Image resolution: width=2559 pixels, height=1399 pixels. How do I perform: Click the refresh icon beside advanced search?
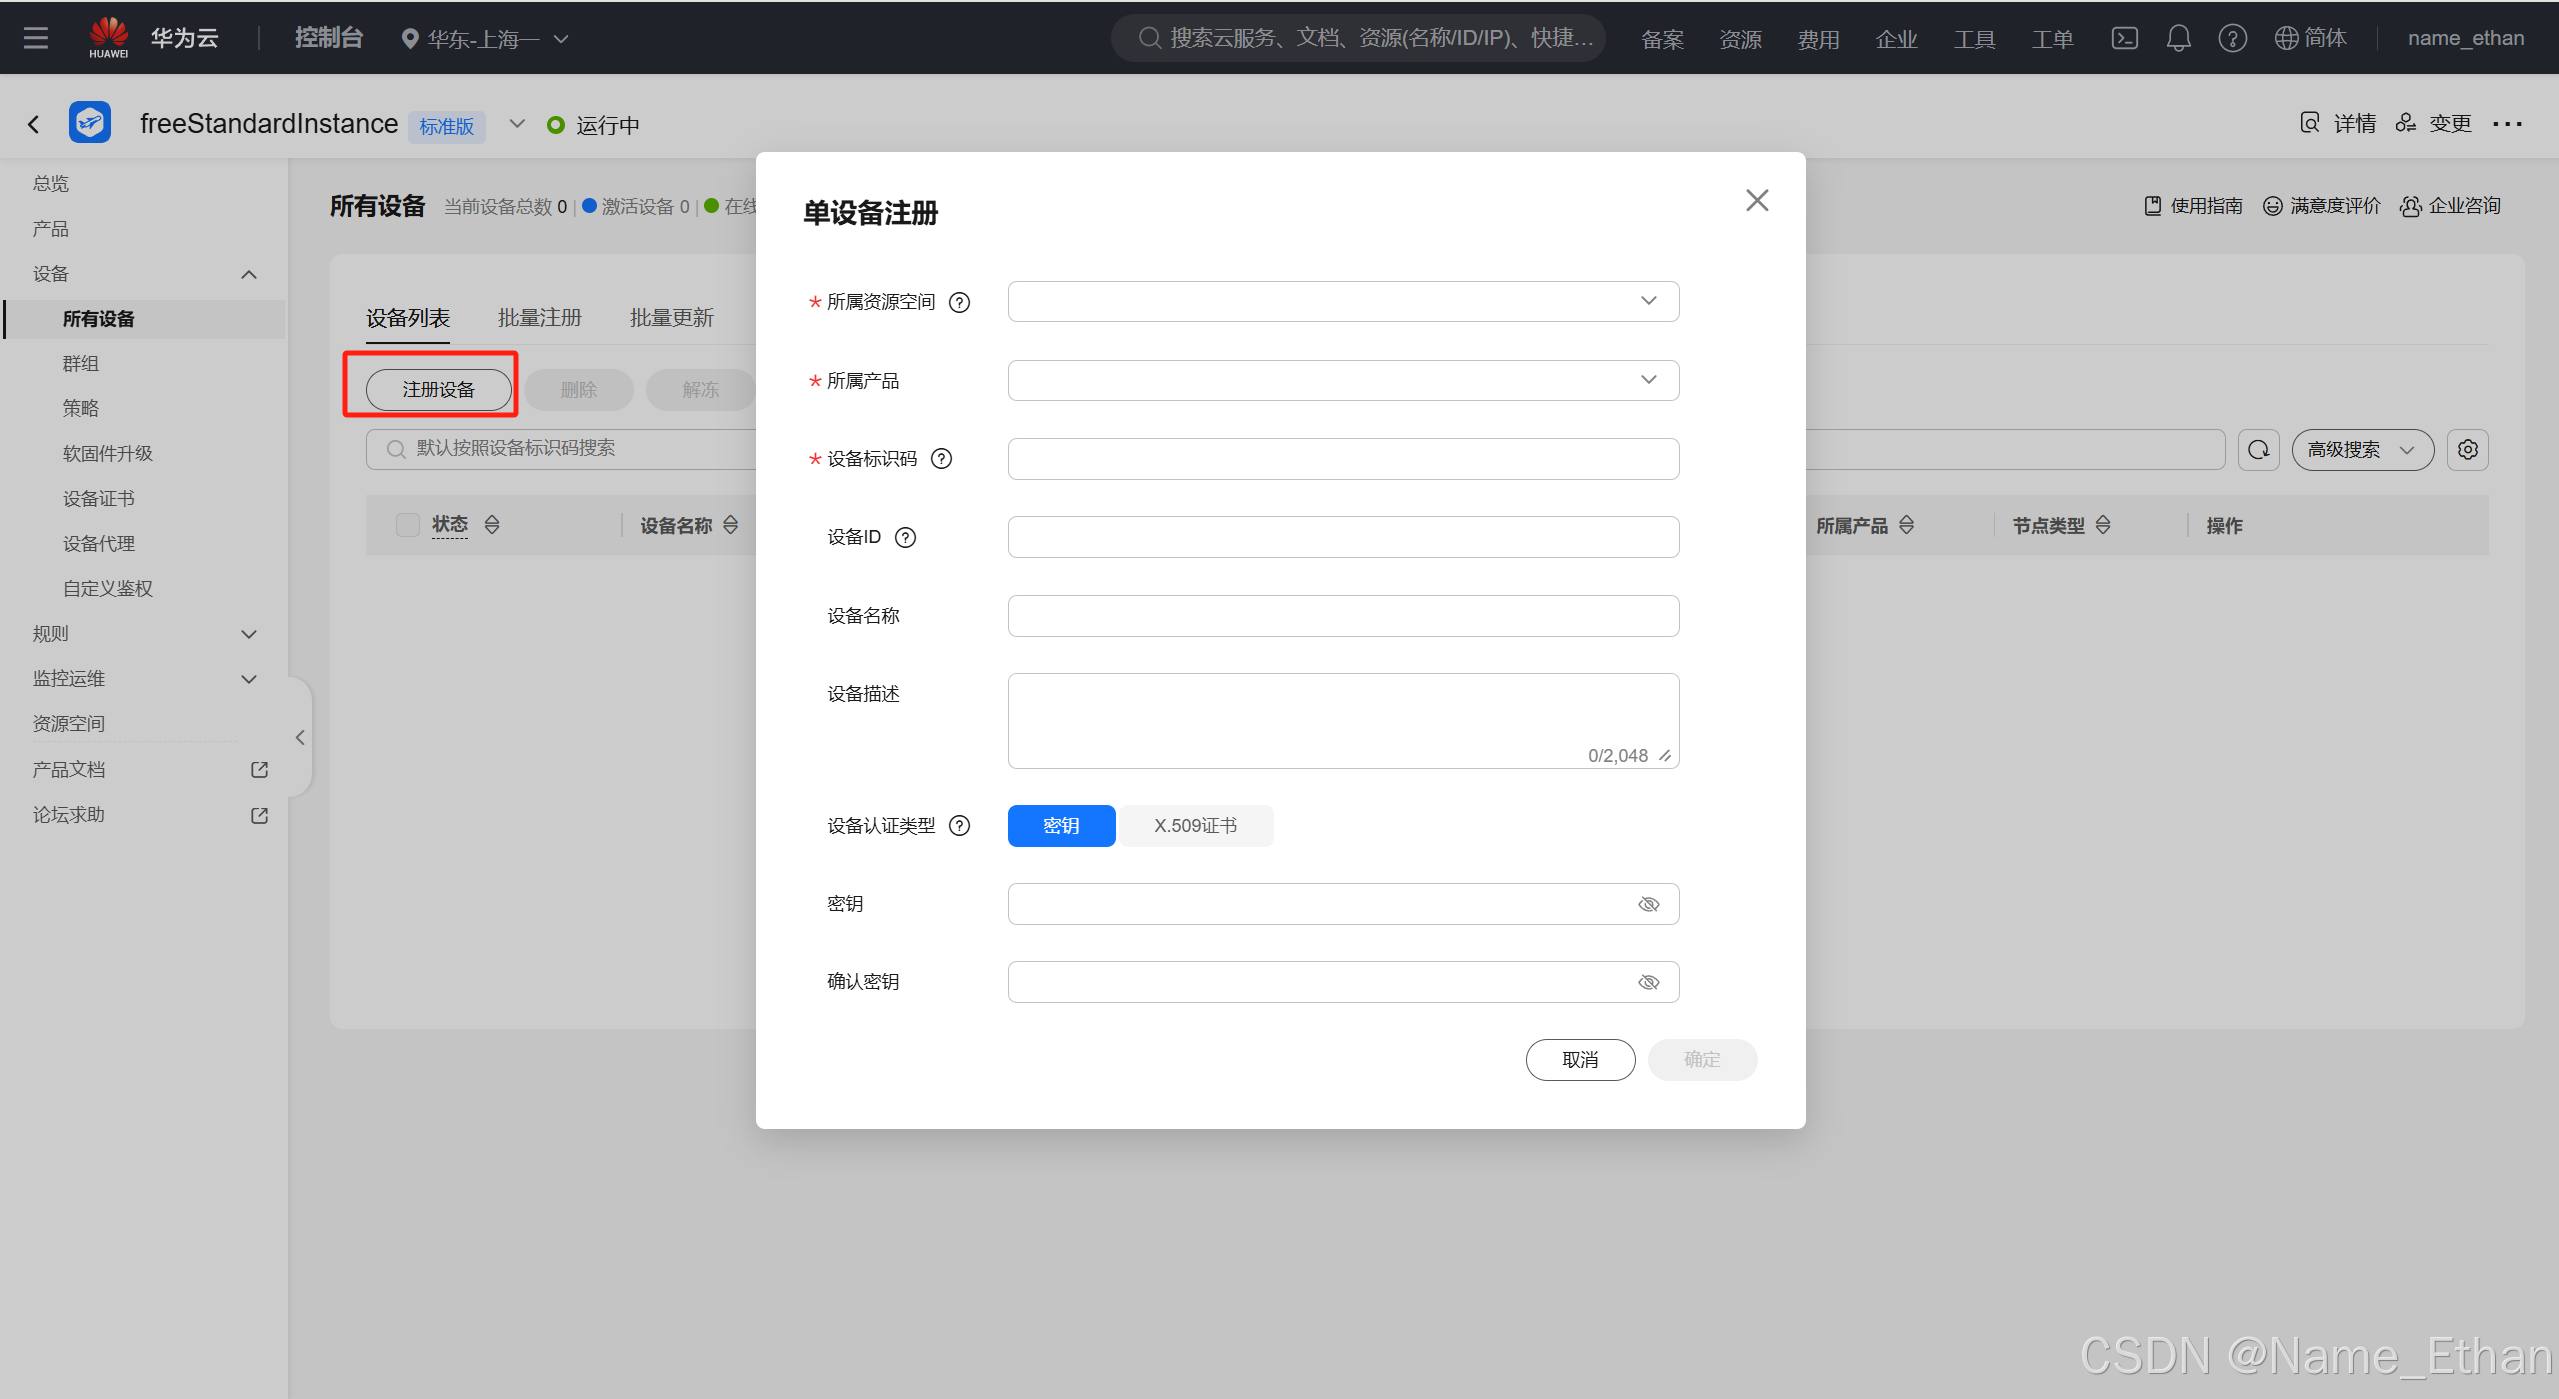point(2258,450)
